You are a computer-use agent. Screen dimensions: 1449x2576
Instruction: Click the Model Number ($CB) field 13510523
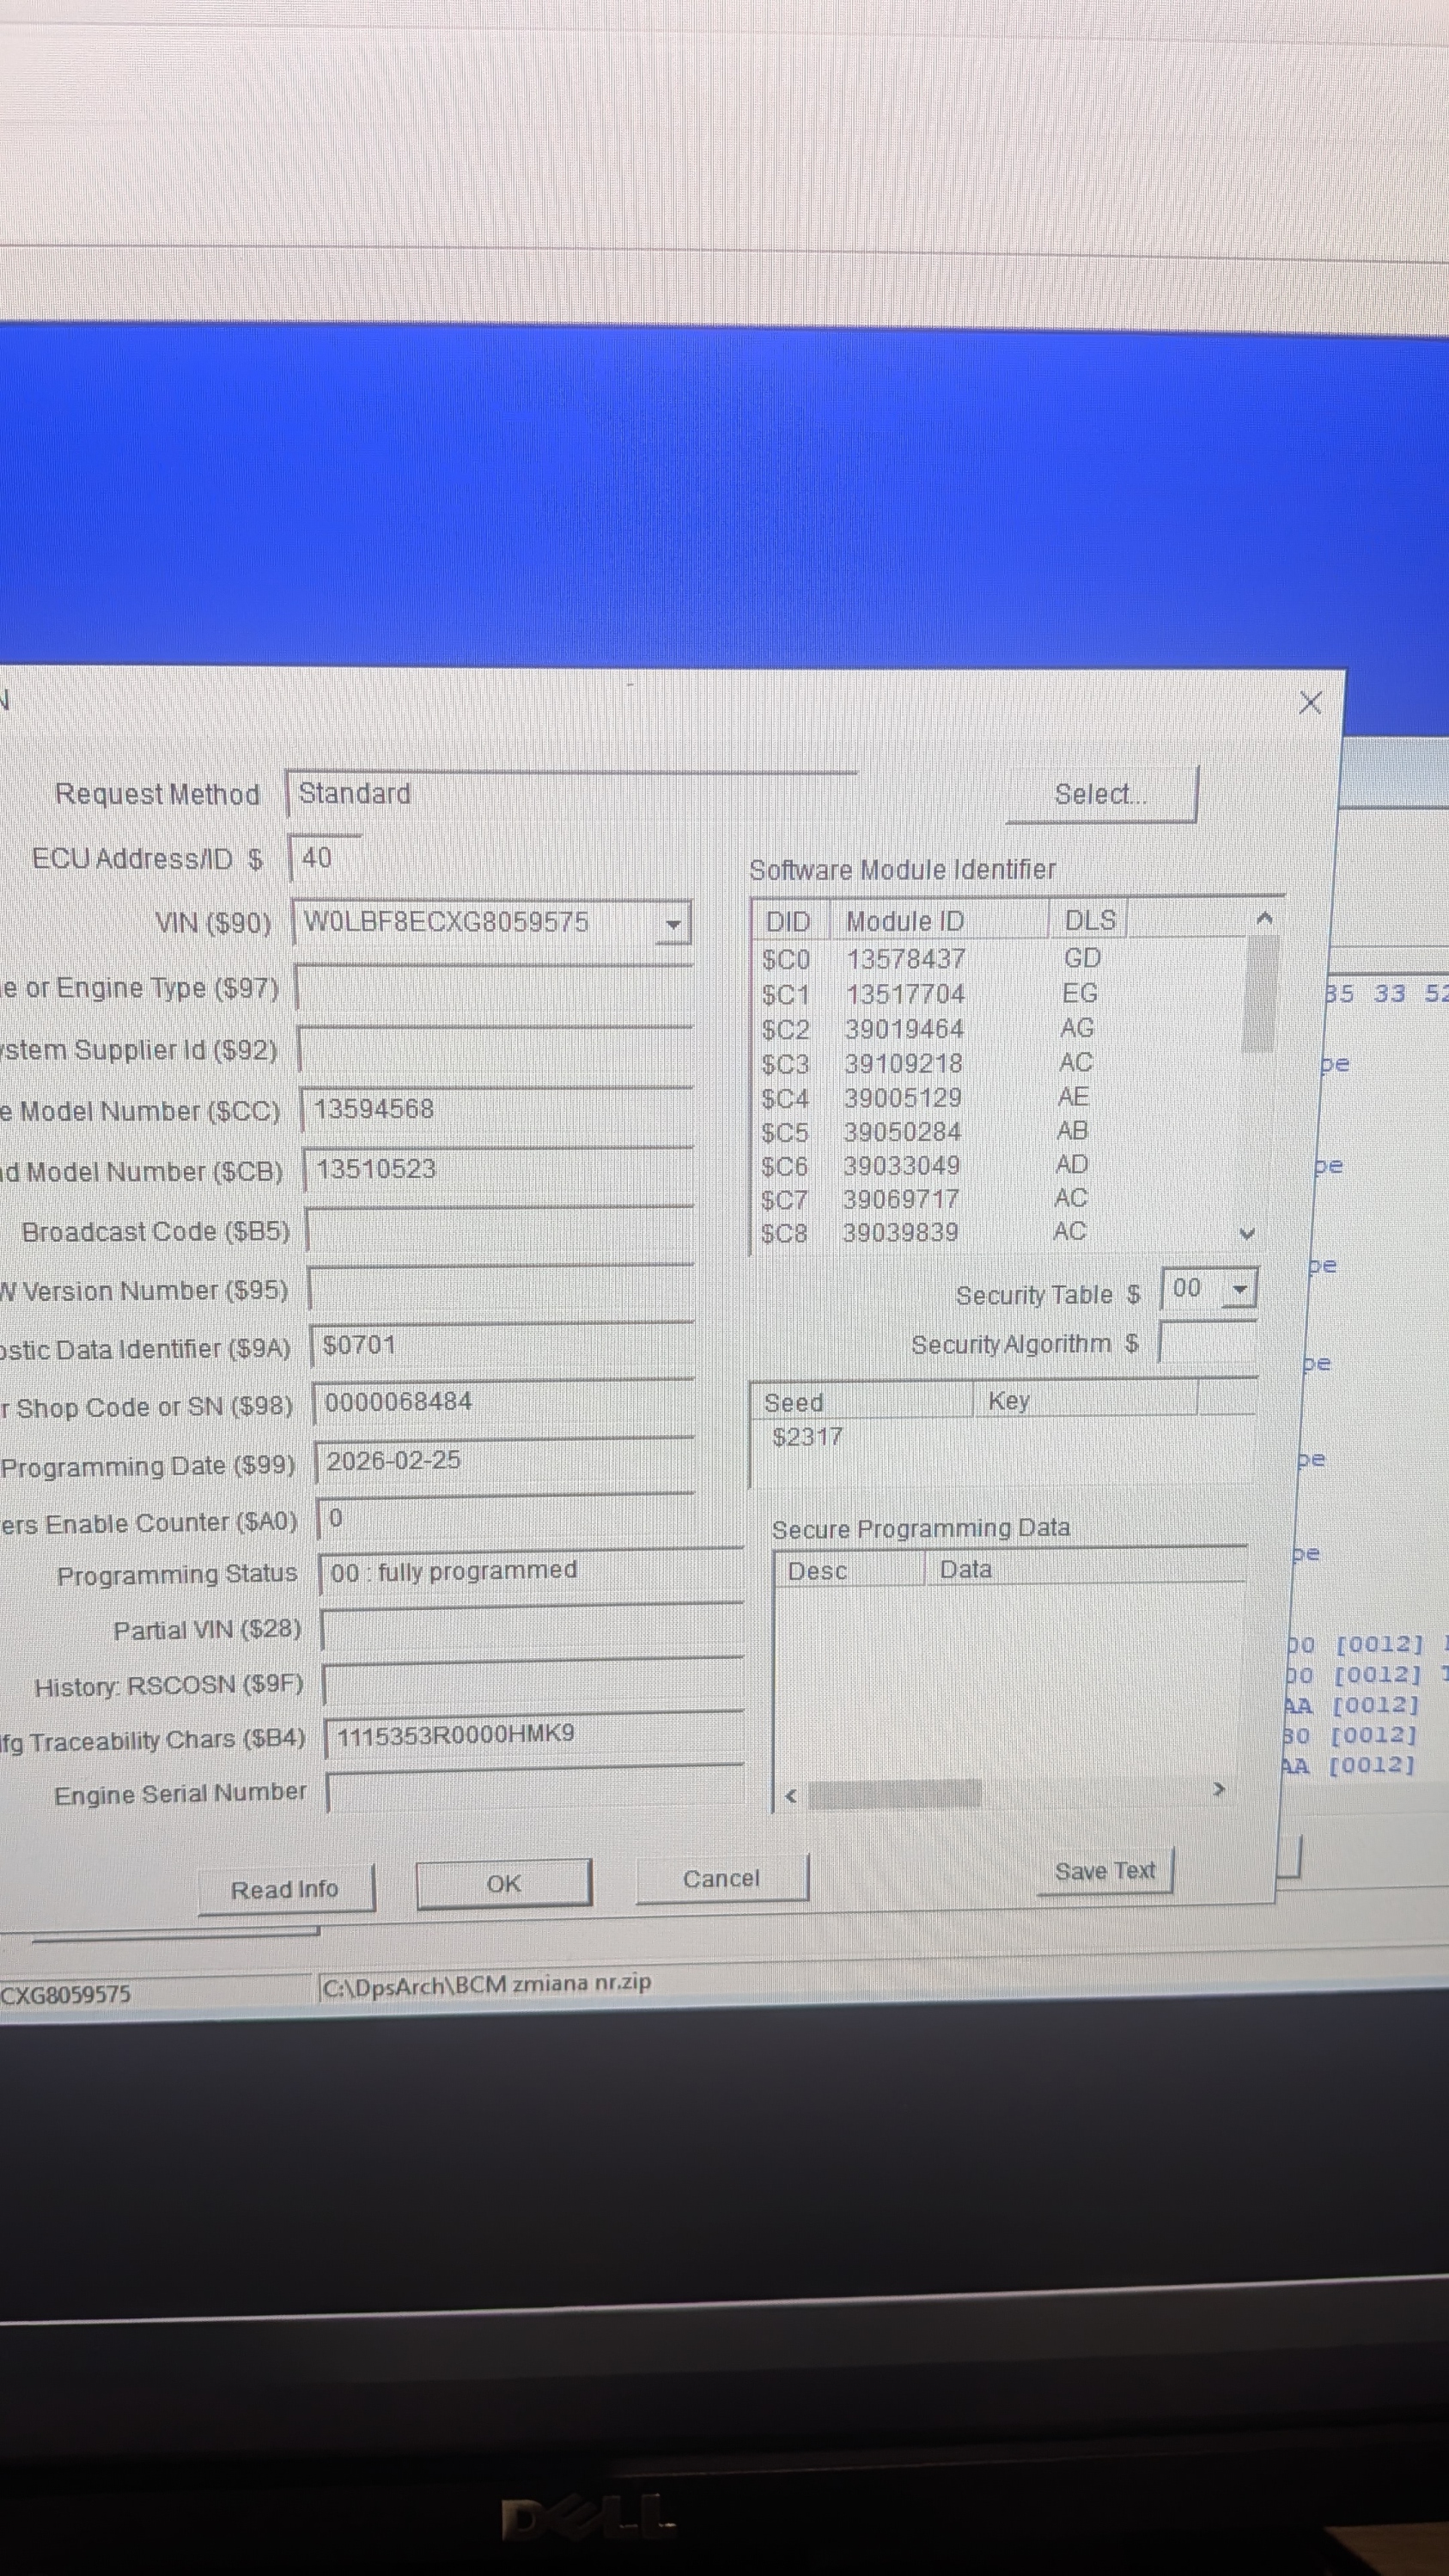click(498, 1170)
